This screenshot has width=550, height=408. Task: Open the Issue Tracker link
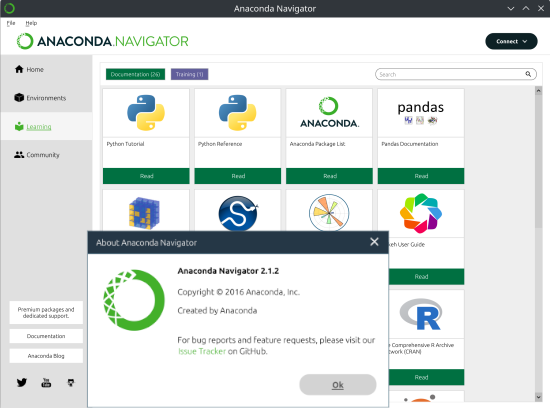[202, 351]
